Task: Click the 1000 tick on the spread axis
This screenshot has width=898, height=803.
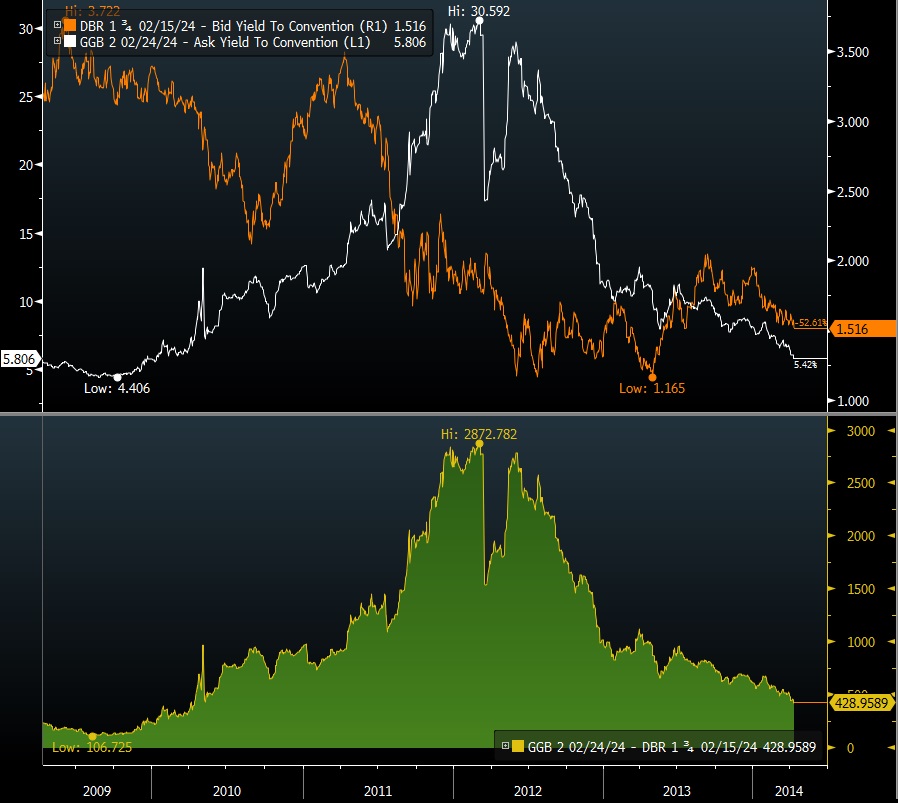Action: 861,642
